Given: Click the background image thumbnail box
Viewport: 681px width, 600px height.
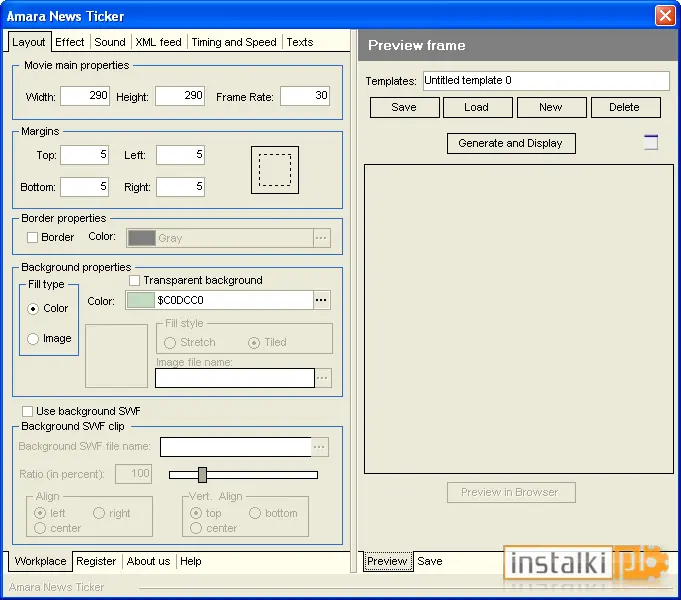Looking at the screenshot, I should pyautogui.click(x=116, y=356).
